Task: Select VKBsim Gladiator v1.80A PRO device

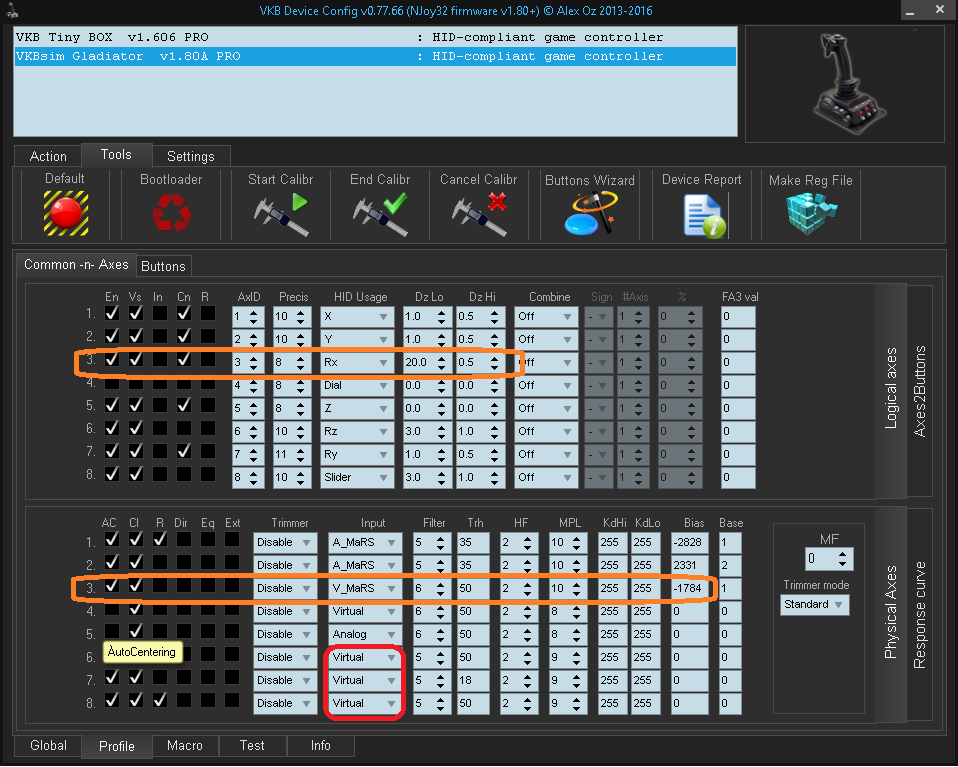Action: (375, 56)
